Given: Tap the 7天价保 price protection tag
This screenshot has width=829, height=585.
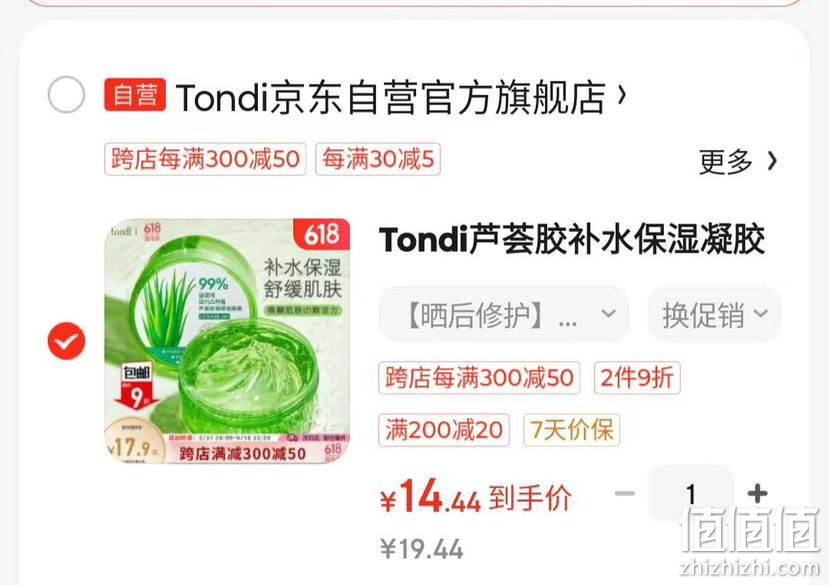Looking at the screenshot, I should tap(572, 429).
